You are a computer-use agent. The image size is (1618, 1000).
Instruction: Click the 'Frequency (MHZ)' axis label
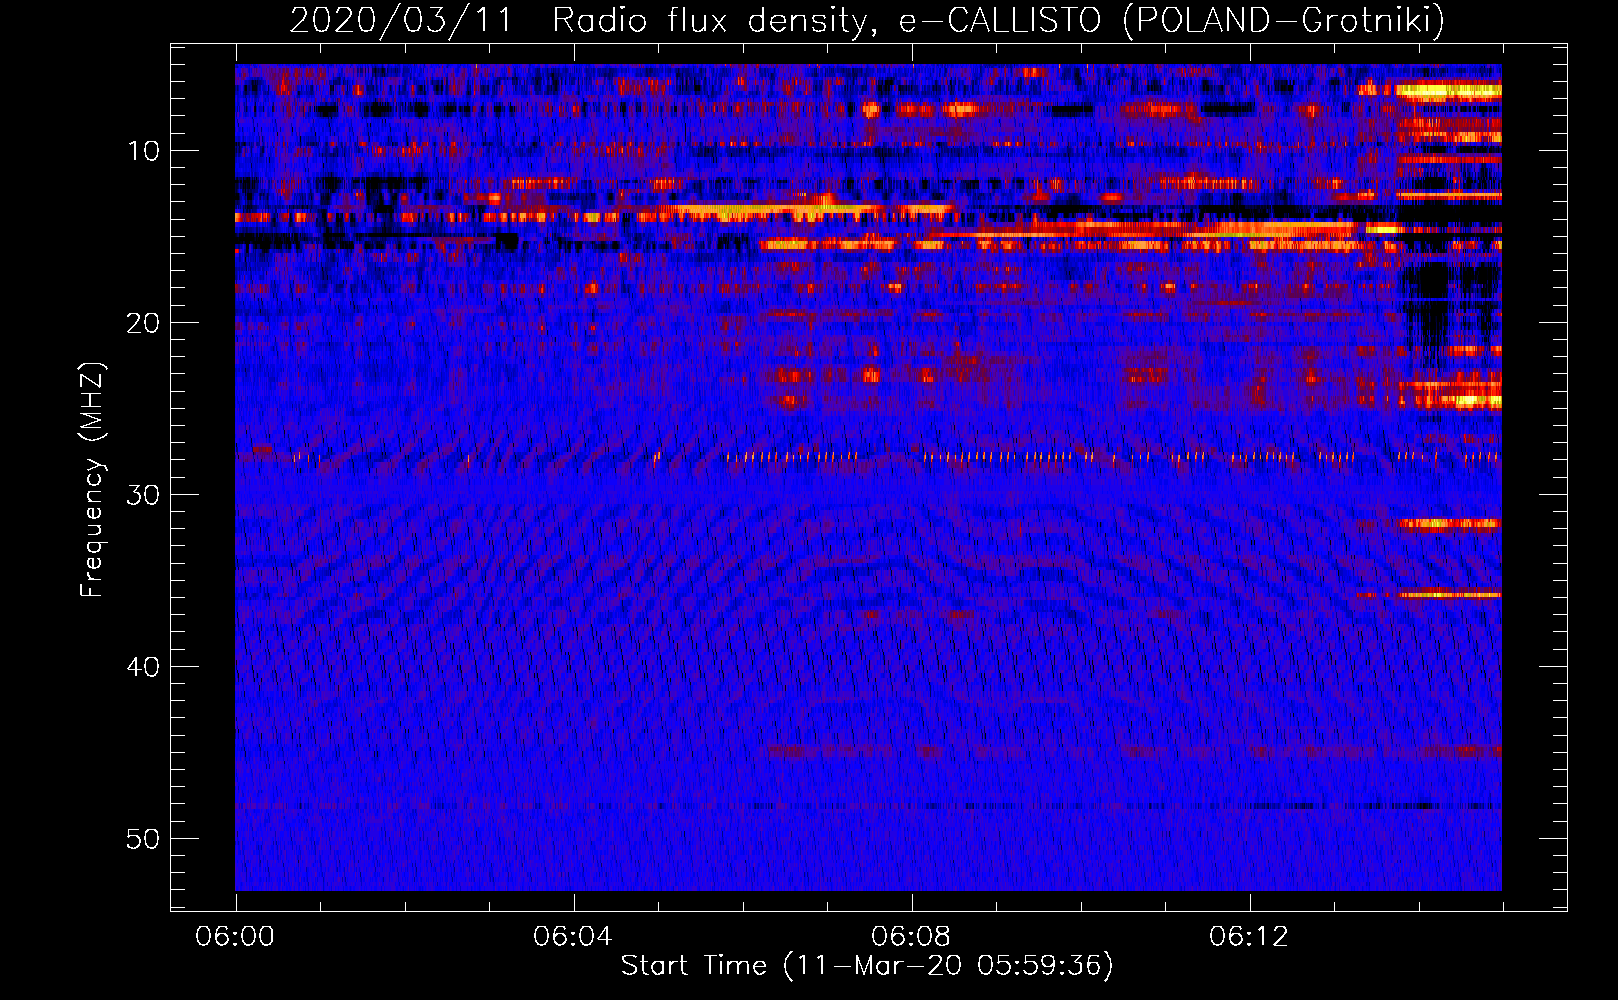click(92, 480)
